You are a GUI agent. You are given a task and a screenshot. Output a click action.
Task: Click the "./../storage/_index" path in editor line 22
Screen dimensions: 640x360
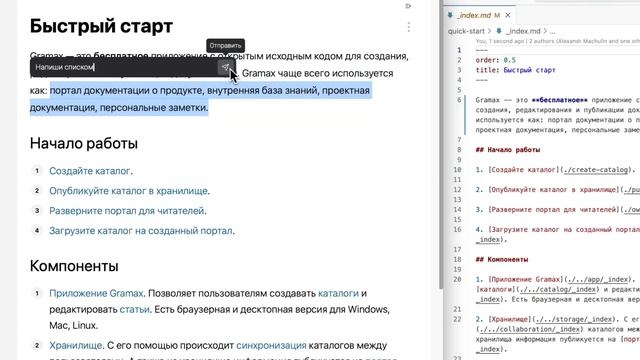click(x=574, y=319)
